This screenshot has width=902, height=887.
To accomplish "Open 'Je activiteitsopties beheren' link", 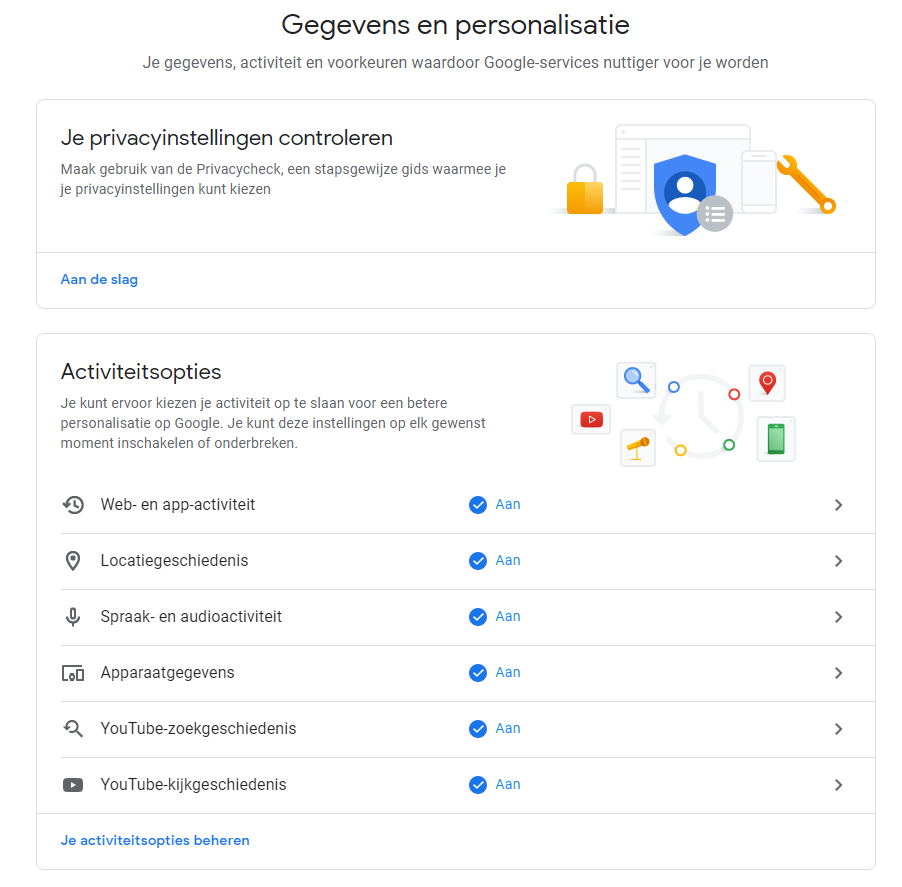I will pyautogui.click(x=155, y=841).
